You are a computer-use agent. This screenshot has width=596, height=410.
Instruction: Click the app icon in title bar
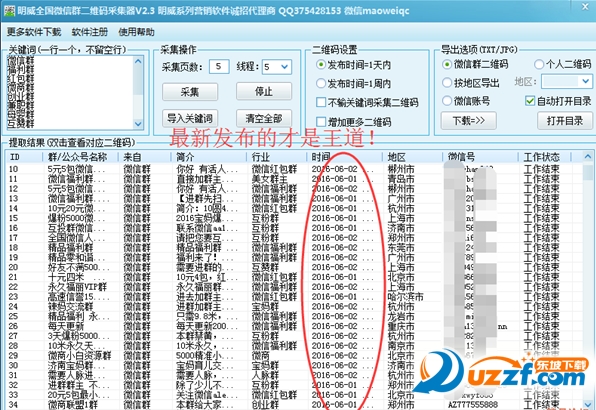point(9,10)
